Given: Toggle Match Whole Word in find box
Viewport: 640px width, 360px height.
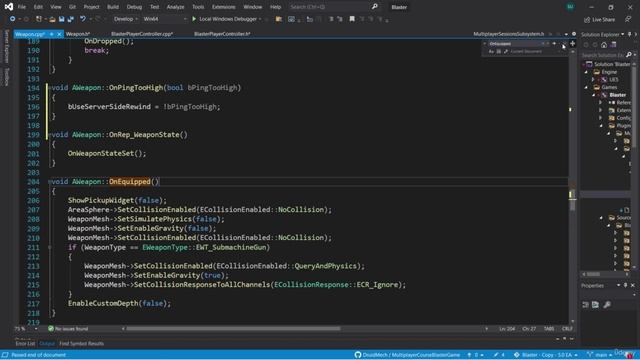Looking at the screenshot, I should click(498, 51).
